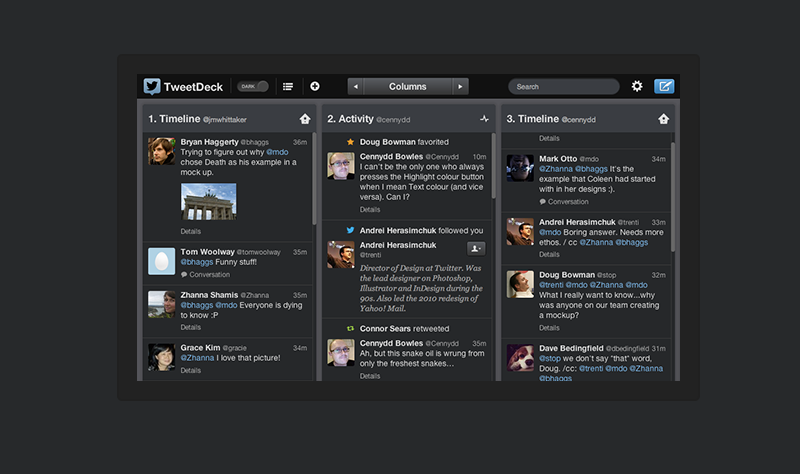Click the TweetDeck bird logo

coord(152,86)
